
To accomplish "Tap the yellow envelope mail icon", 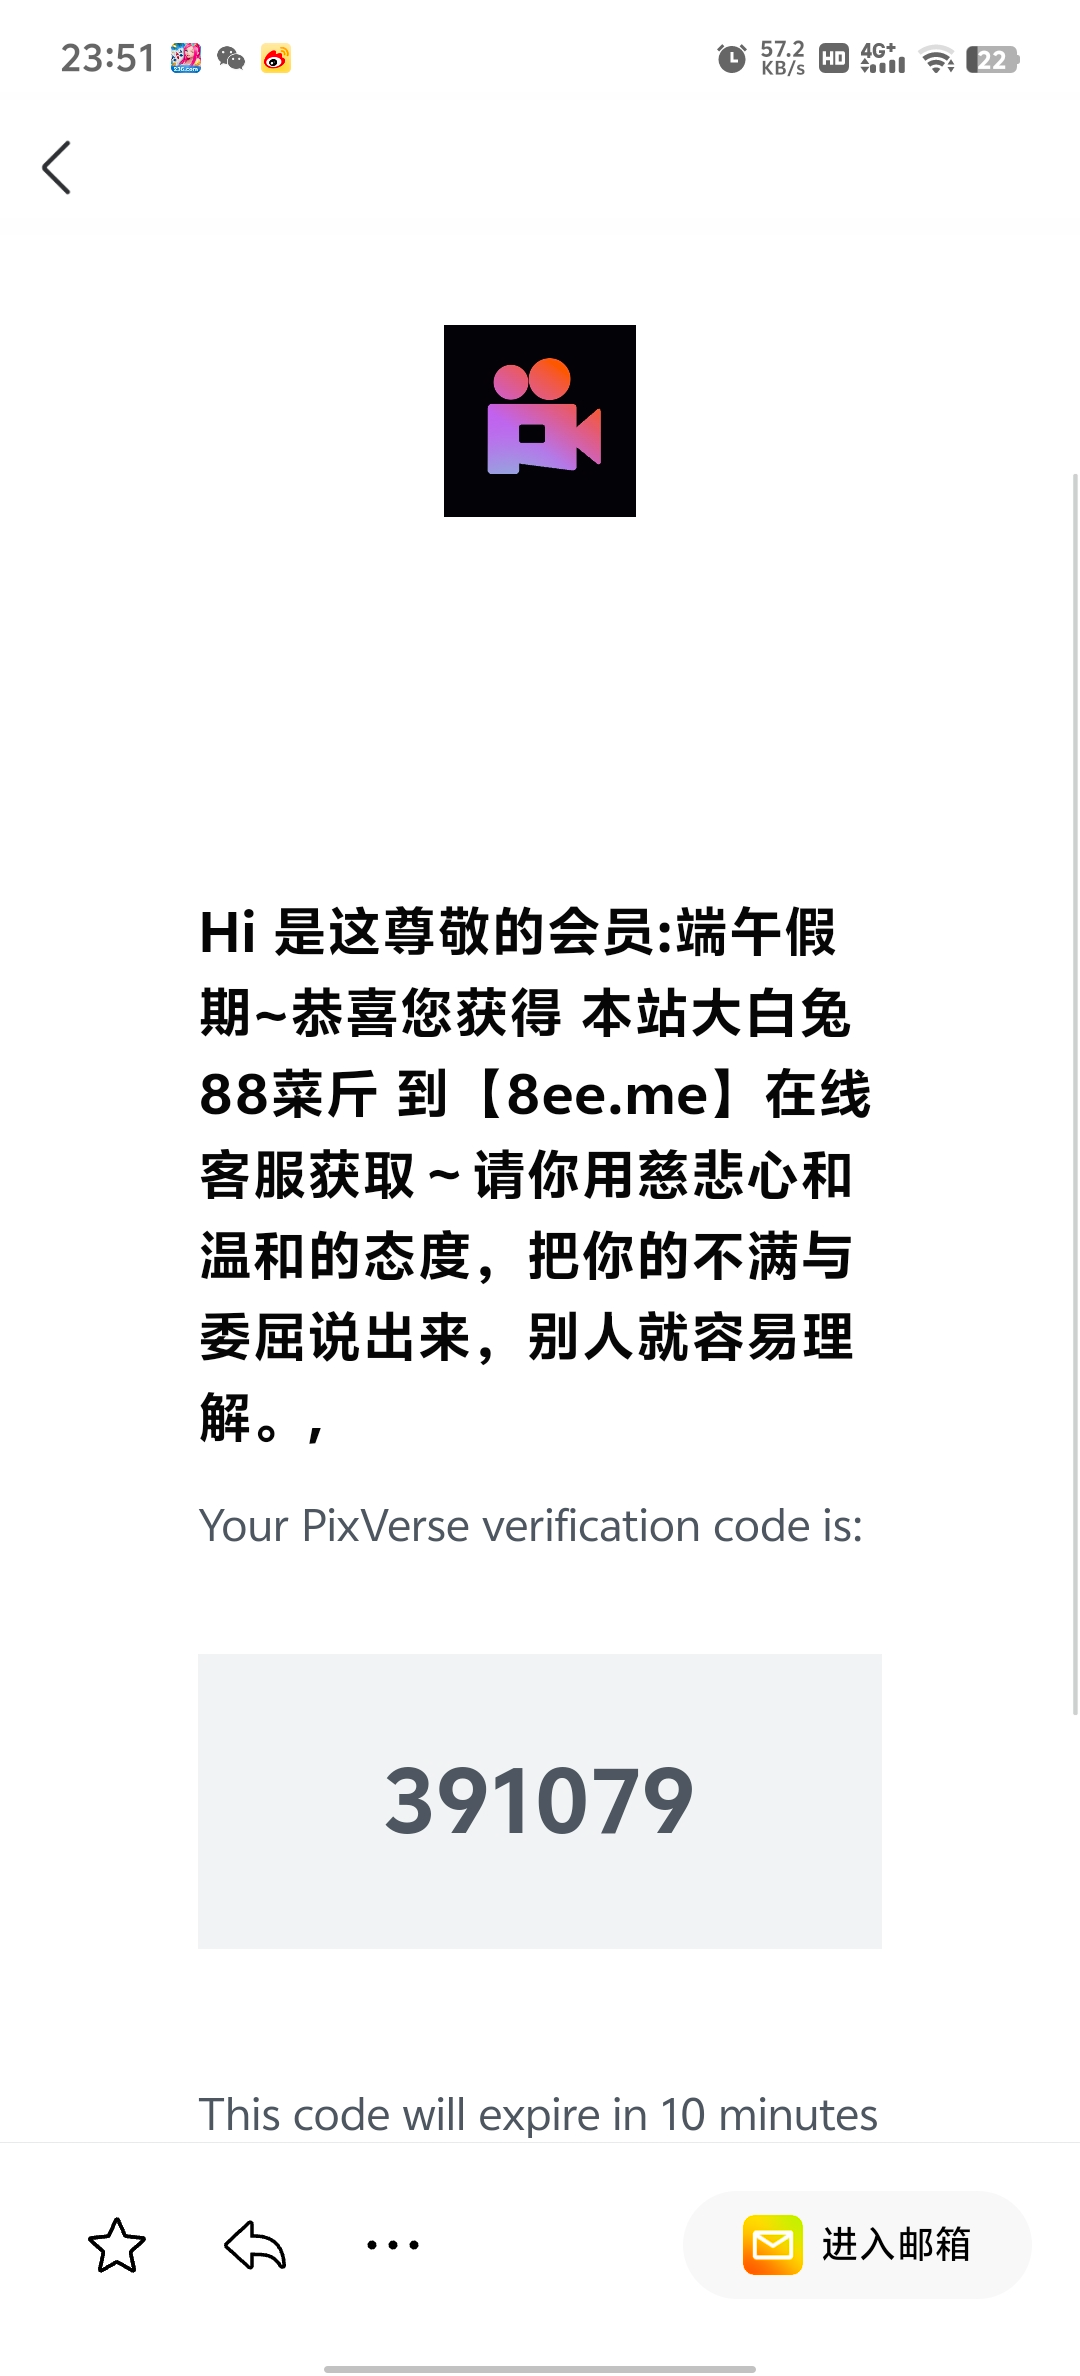I will pyautogui.click(x=772, y=2245).
